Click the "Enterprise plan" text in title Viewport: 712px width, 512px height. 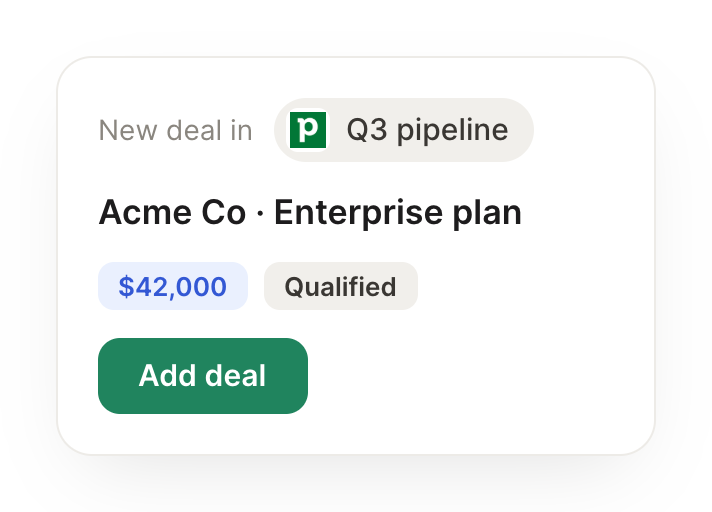tap(398, 212)
